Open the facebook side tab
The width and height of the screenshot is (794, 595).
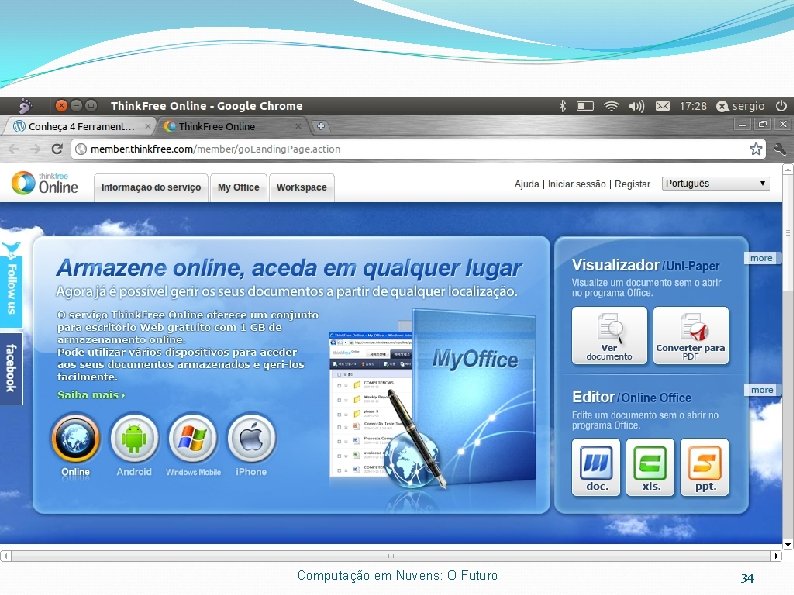point(11,369)
